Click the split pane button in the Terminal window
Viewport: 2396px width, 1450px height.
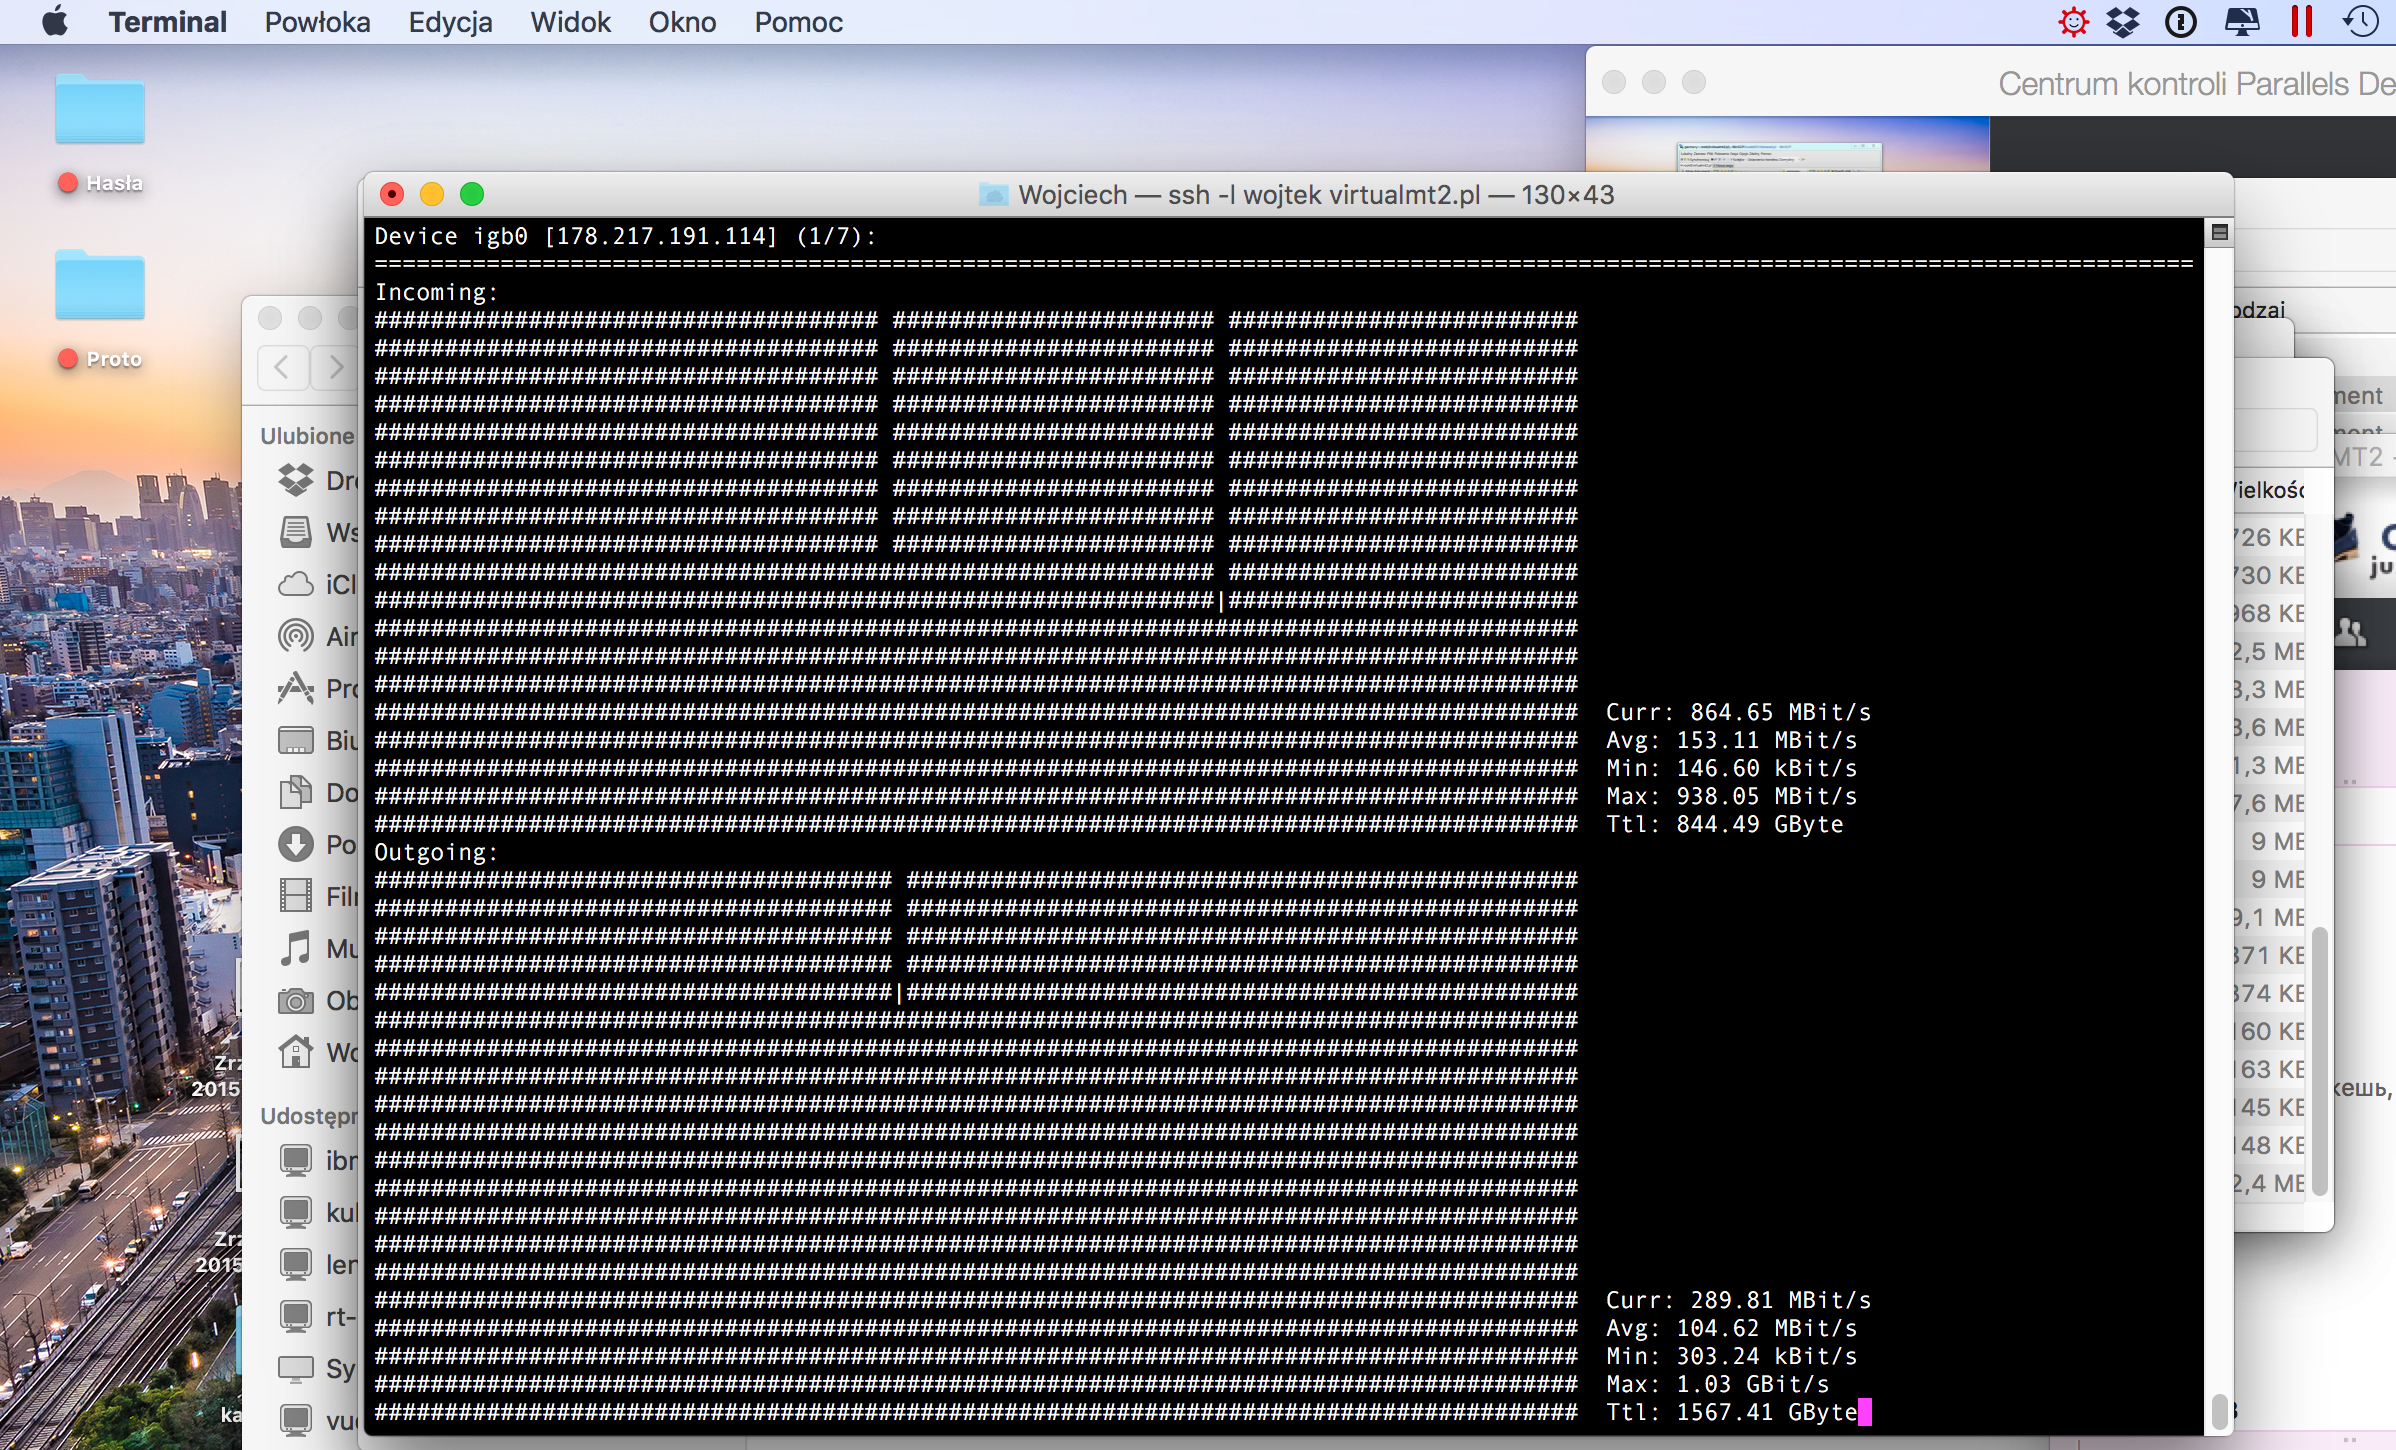[x=2219, y=232]
